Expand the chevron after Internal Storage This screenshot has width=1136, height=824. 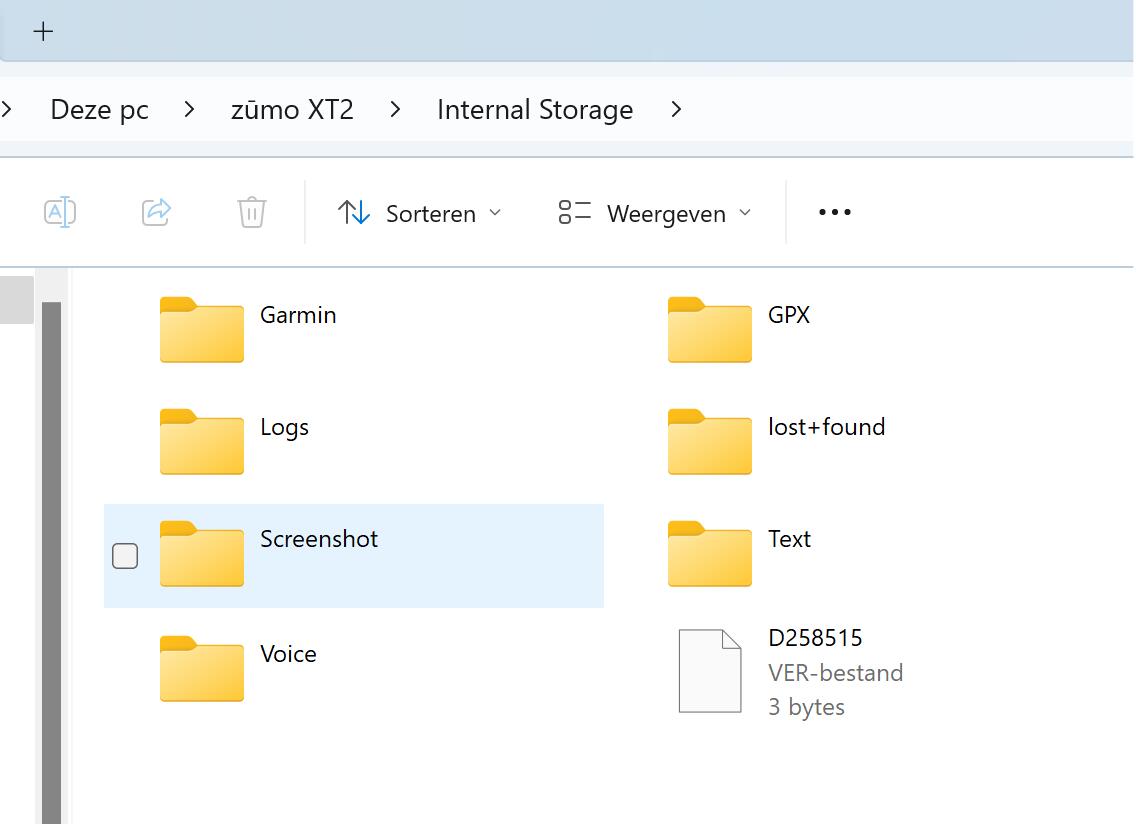[676, 109]
